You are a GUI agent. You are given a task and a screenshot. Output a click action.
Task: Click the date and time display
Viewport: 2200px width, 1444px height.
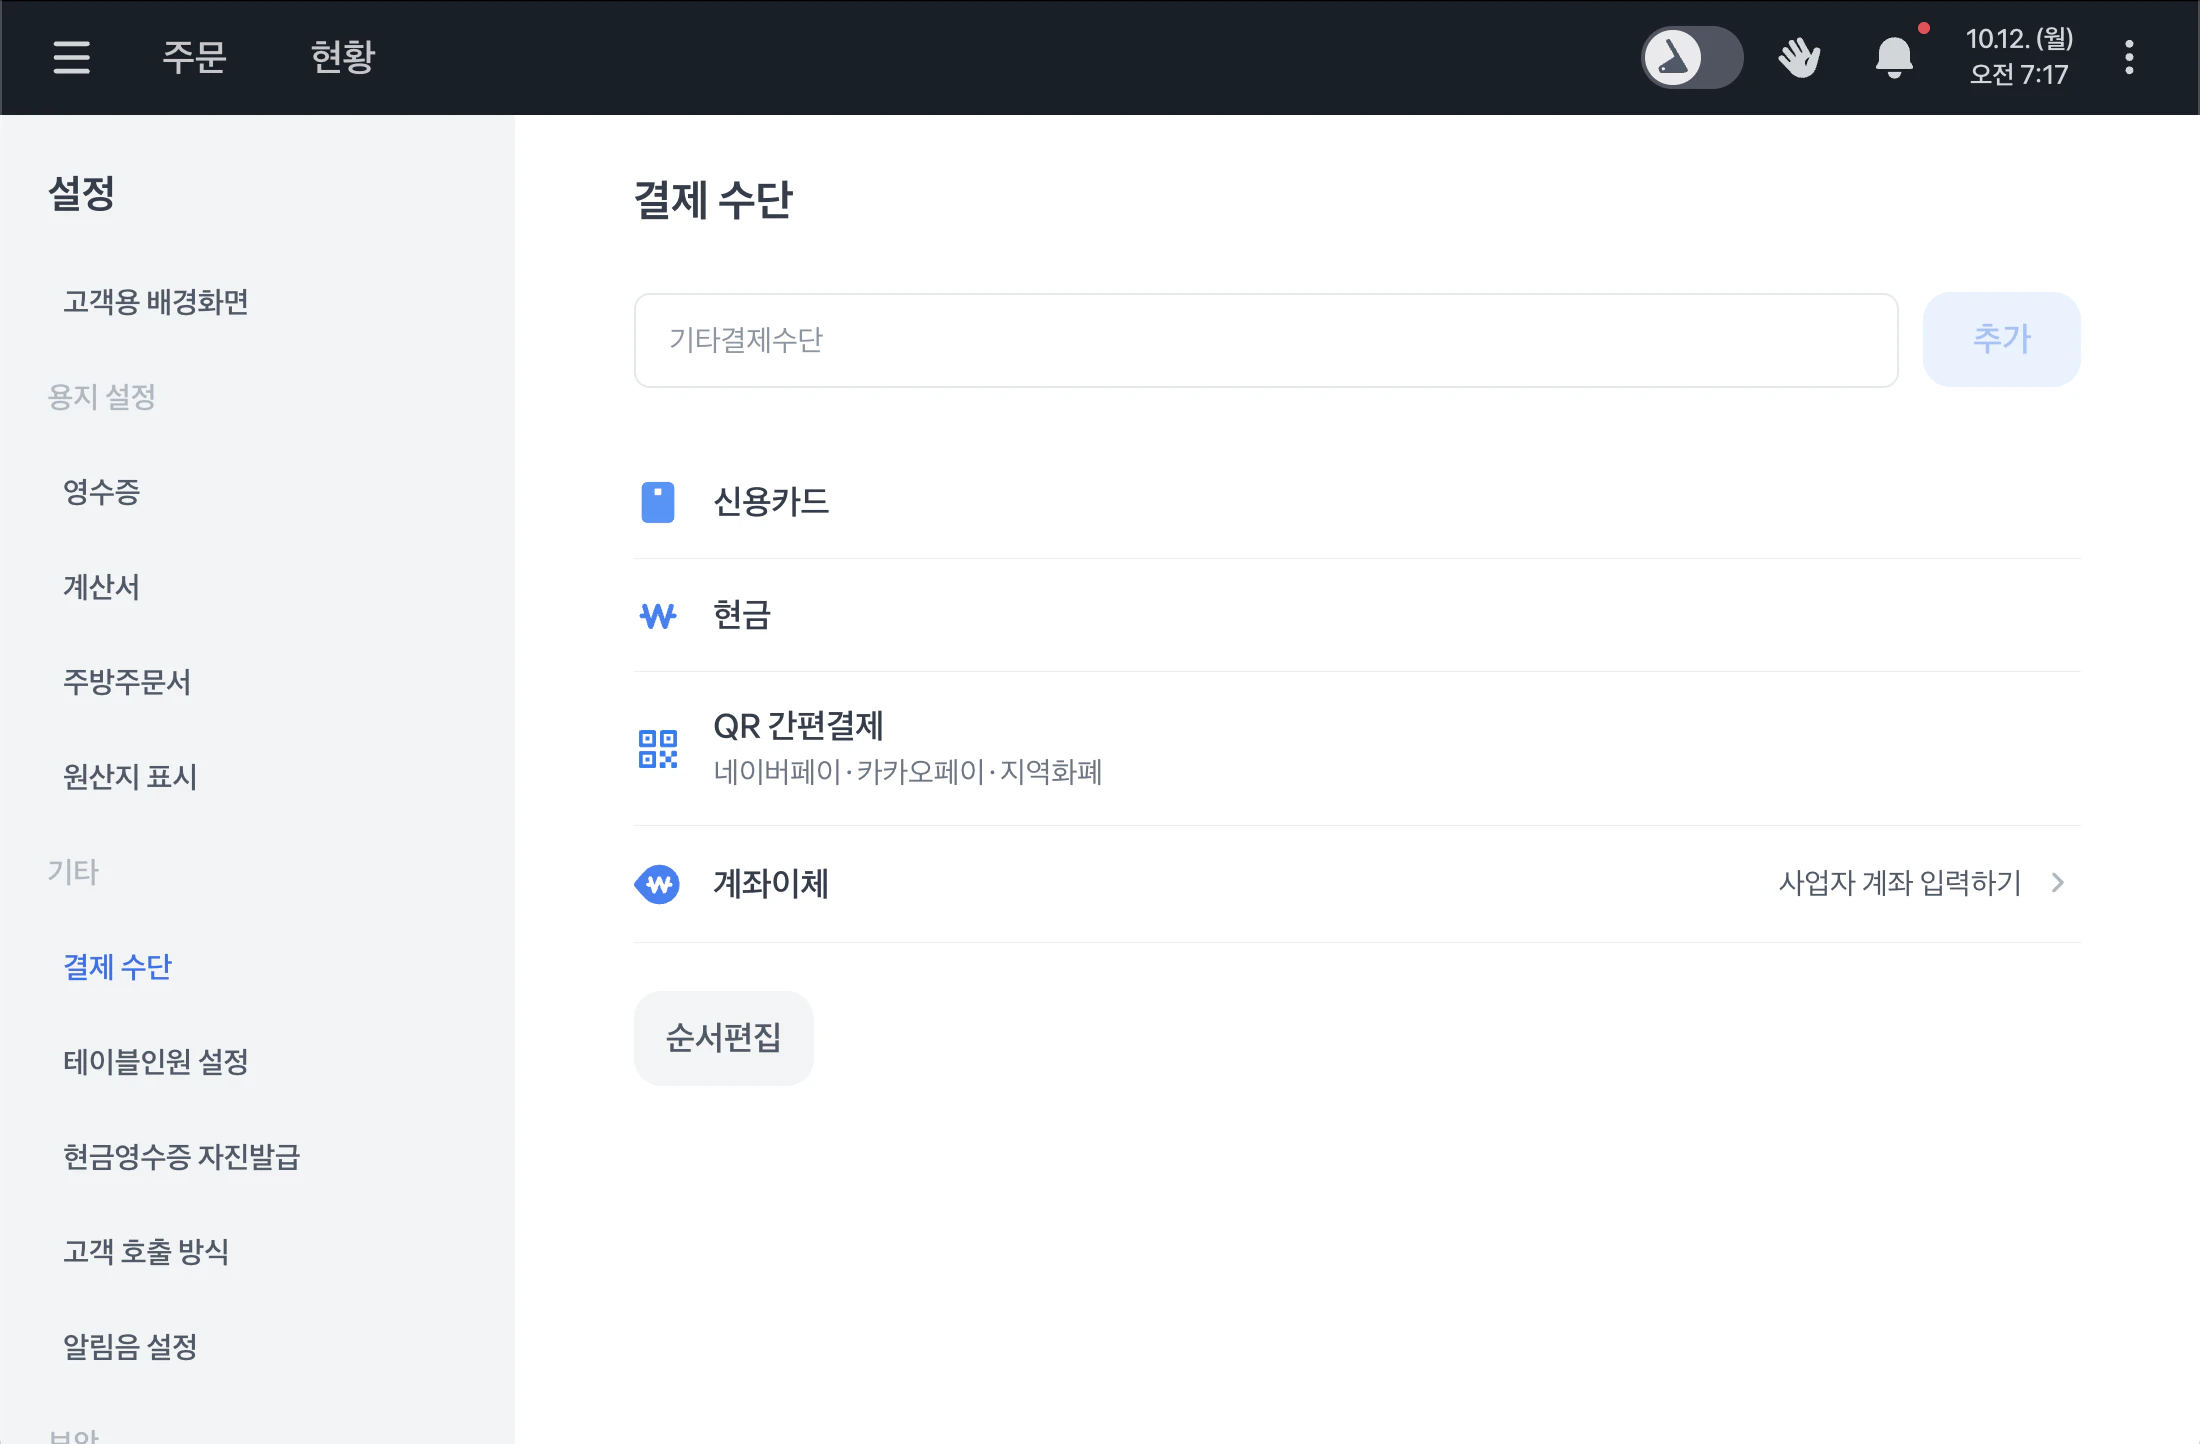point(2019,57)
